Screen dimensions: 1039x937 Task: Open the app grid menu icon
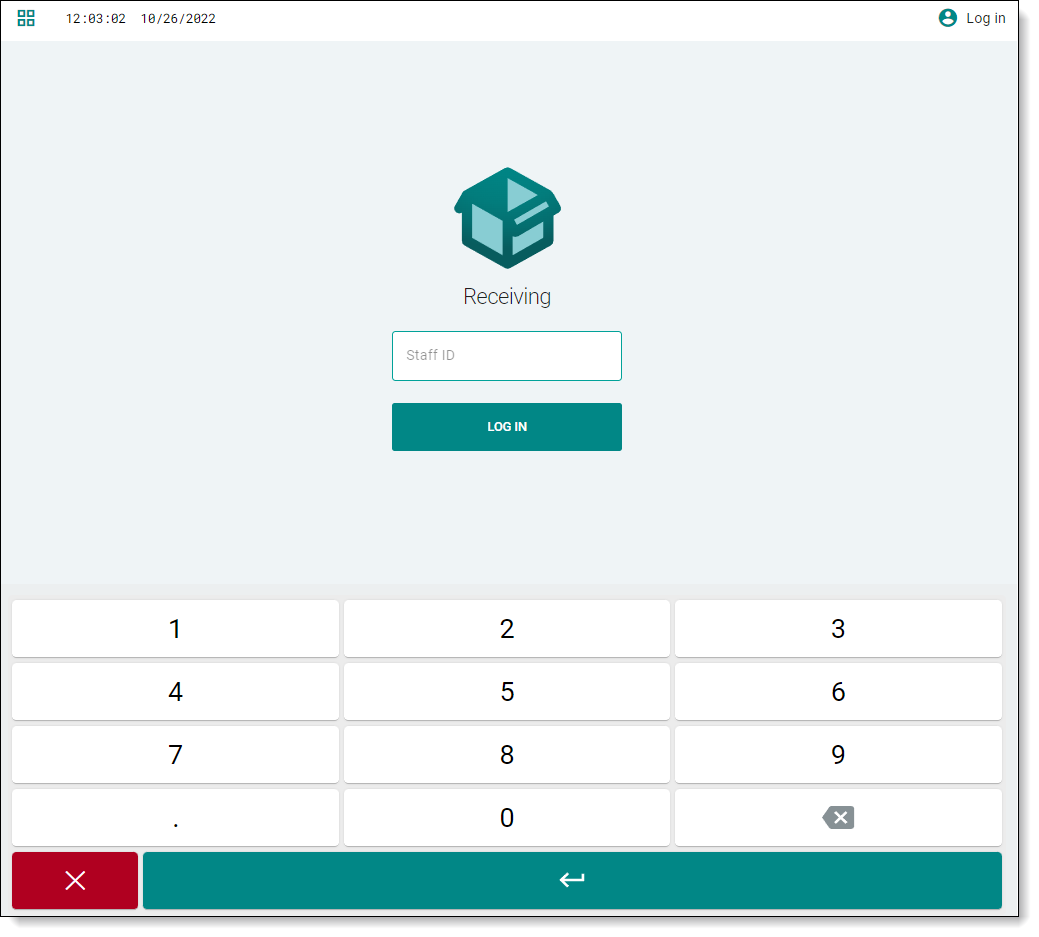click(x=26, y=18)
